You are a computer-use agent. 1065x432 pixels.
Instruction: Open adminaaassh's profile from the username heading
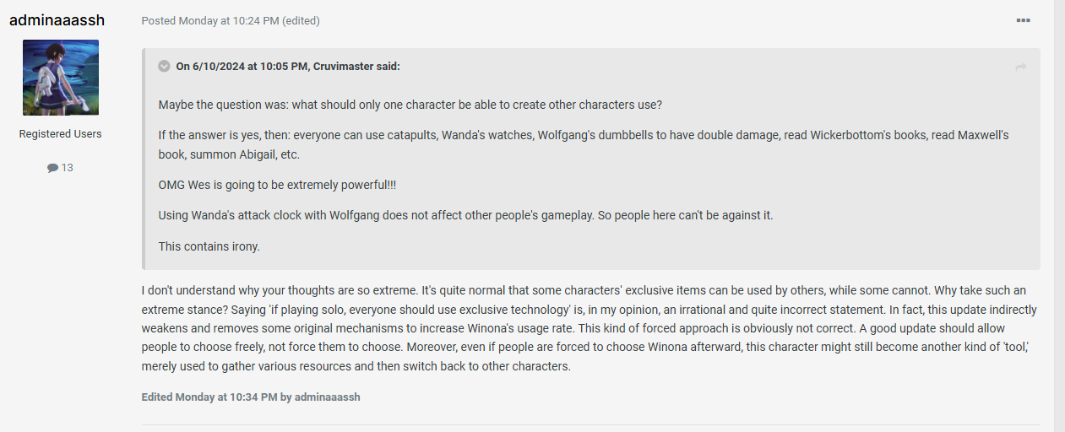[x=57, y=20]
